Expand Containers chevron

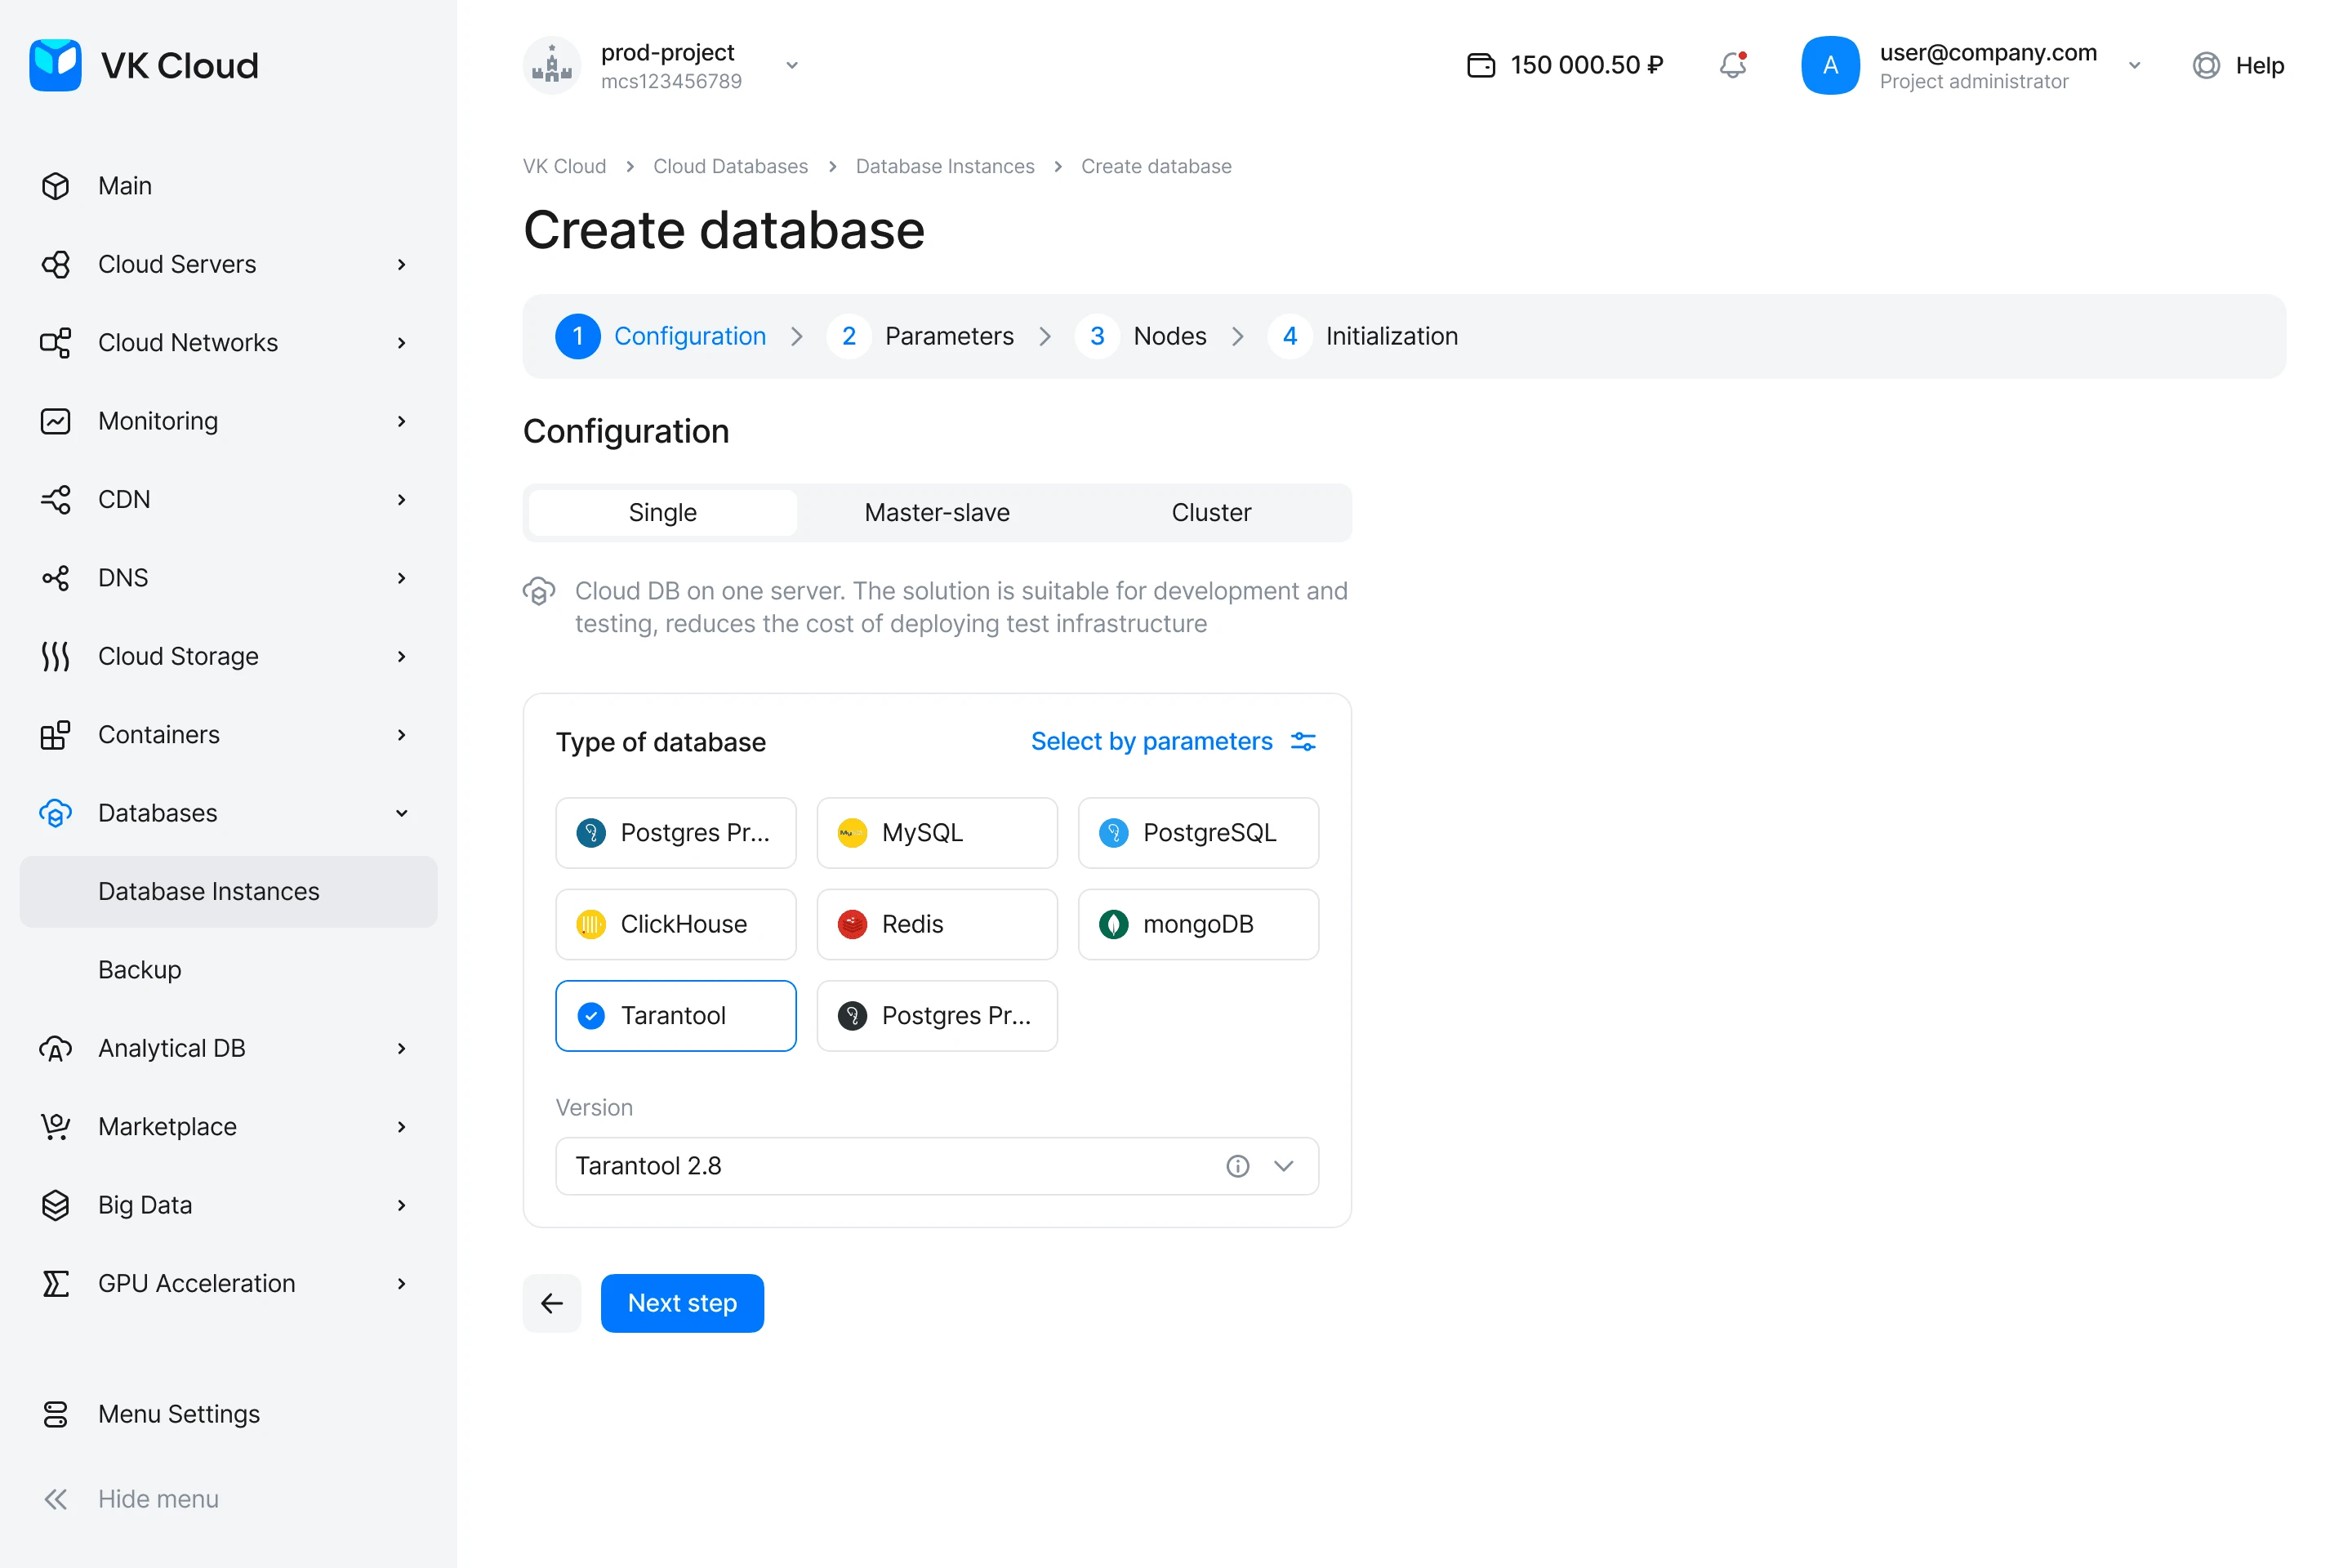point(402,735)
